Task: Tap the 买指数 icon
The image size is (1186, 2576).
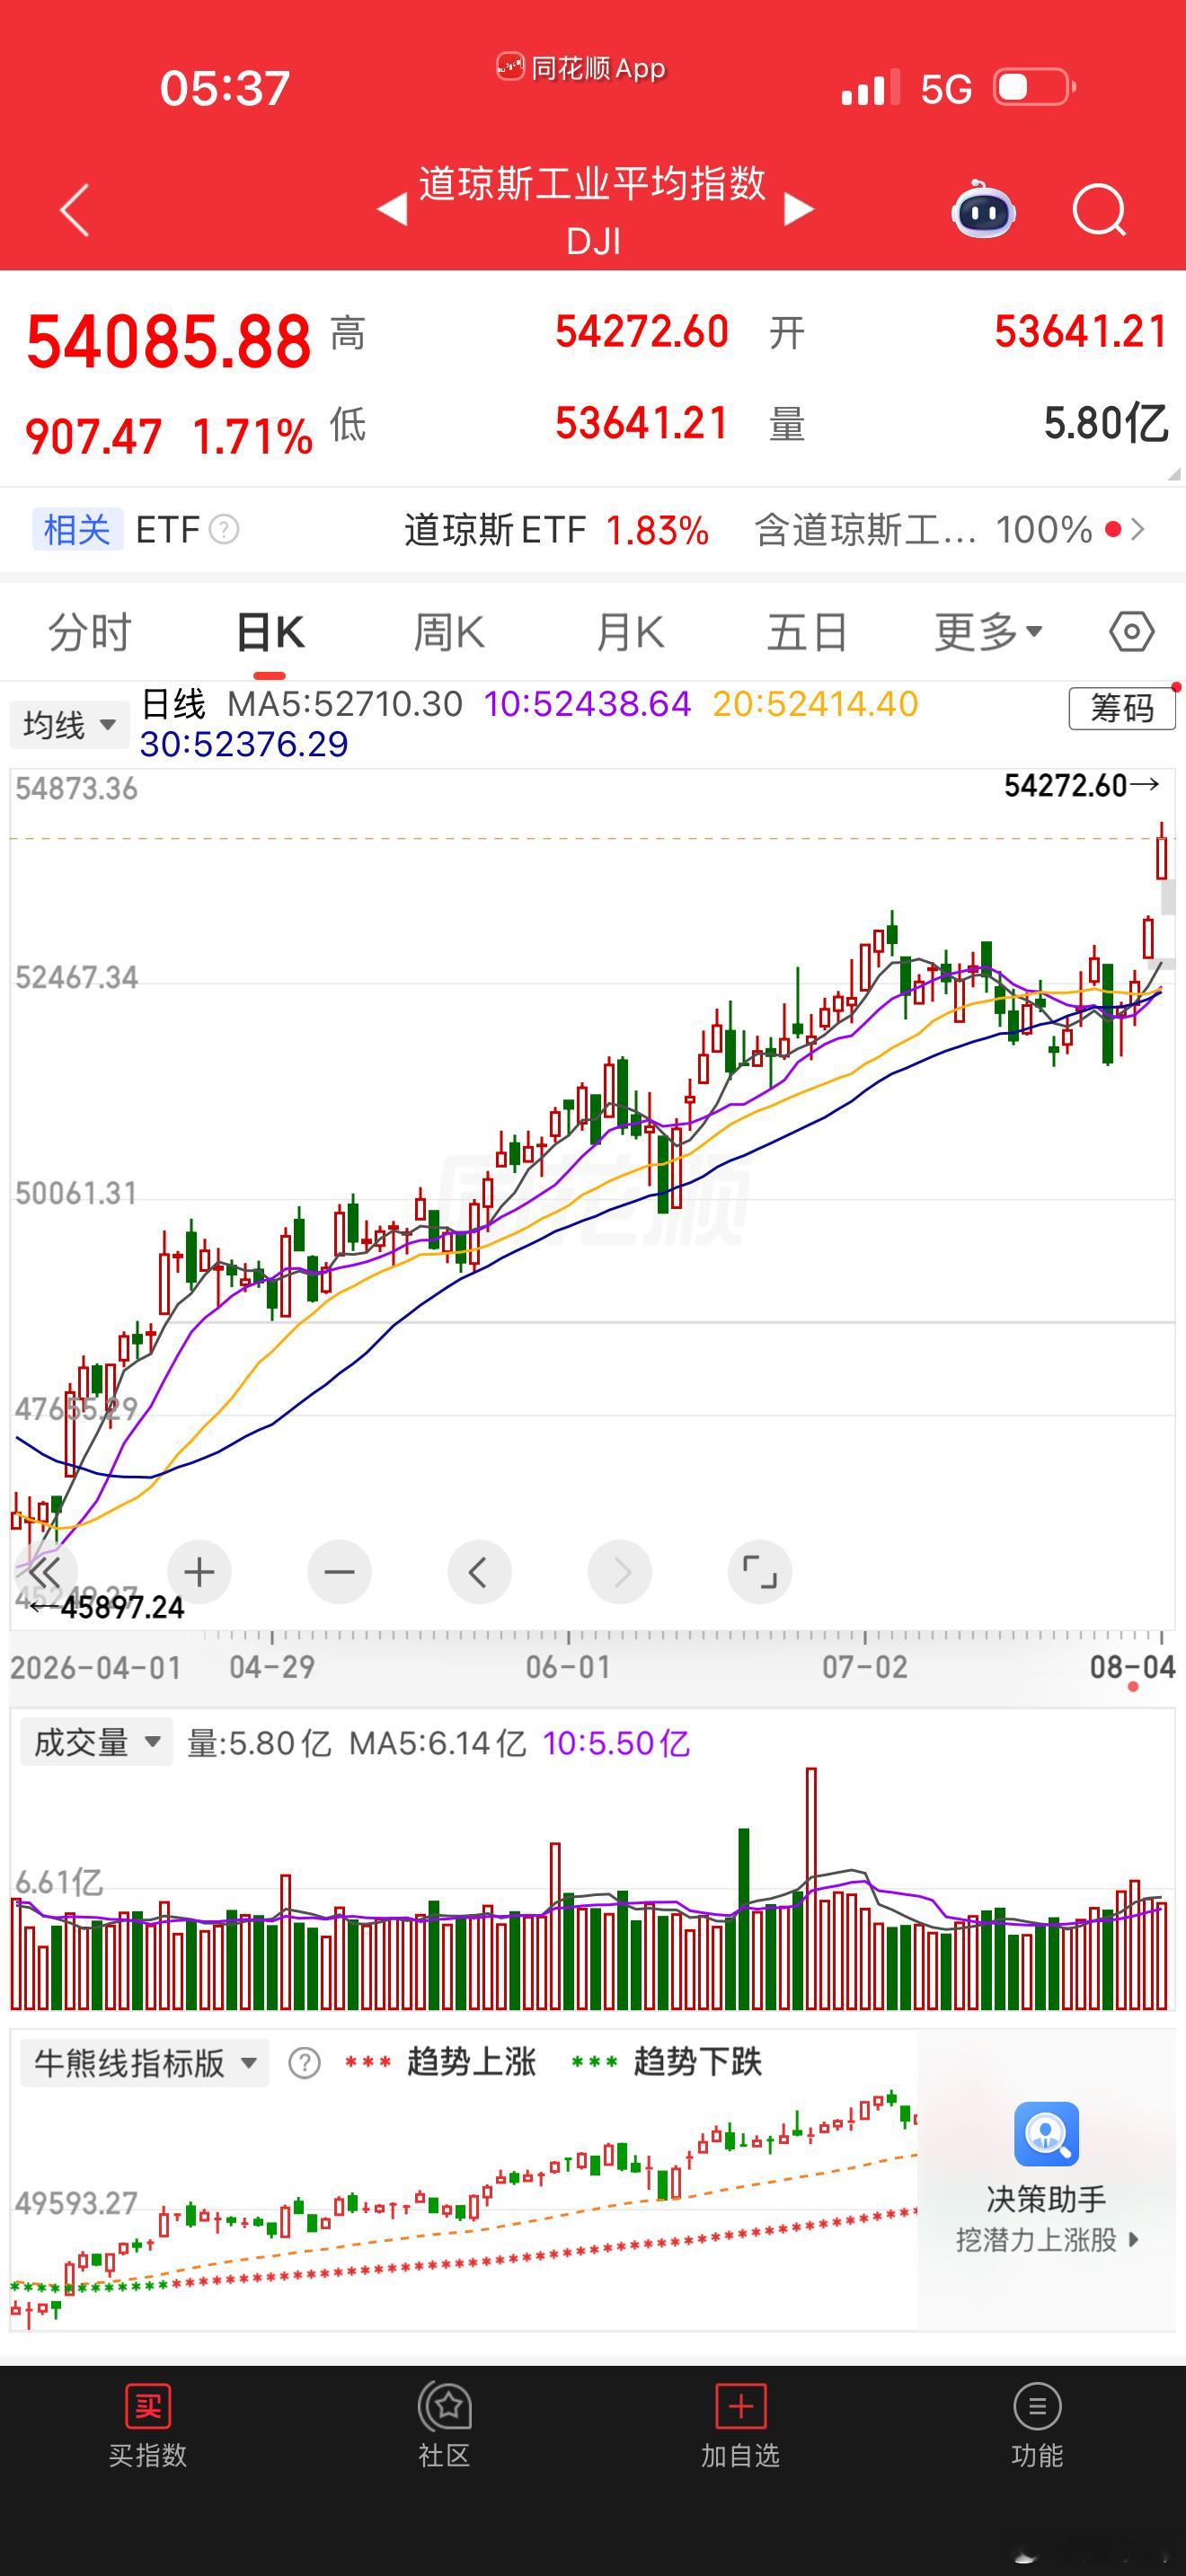Action: coord(148,2406)
